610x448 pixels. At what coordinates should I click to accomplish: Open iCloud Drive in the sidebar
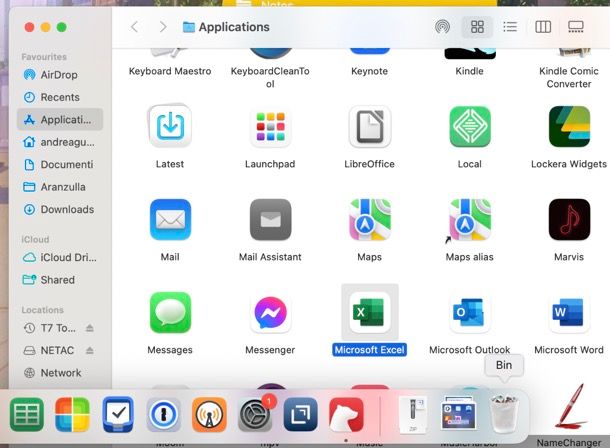[x=60, y=257]
